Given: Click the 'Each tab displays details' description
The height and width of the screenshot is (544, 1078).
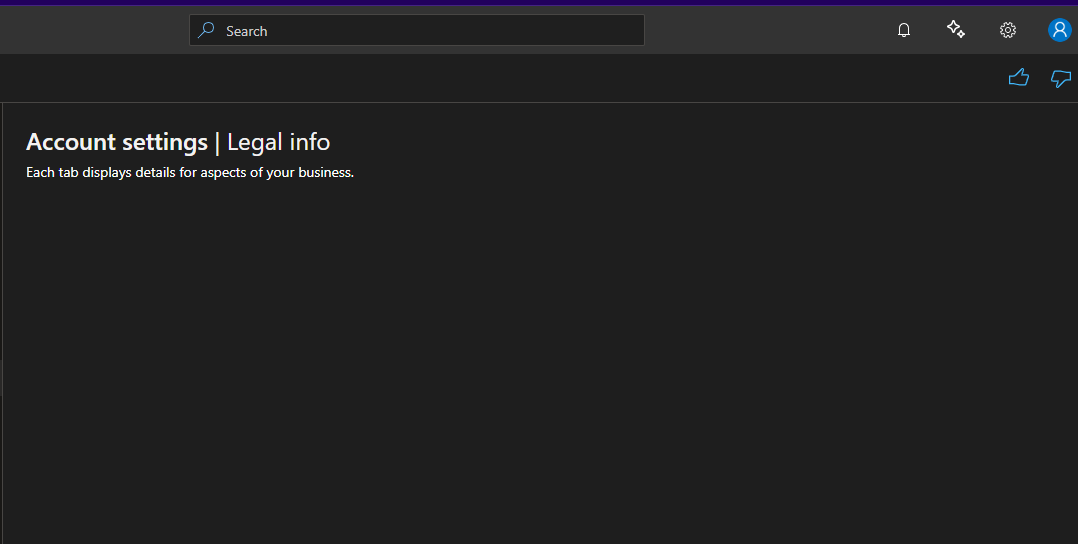Looking at the screenshot, I should [x=190, y=173].
